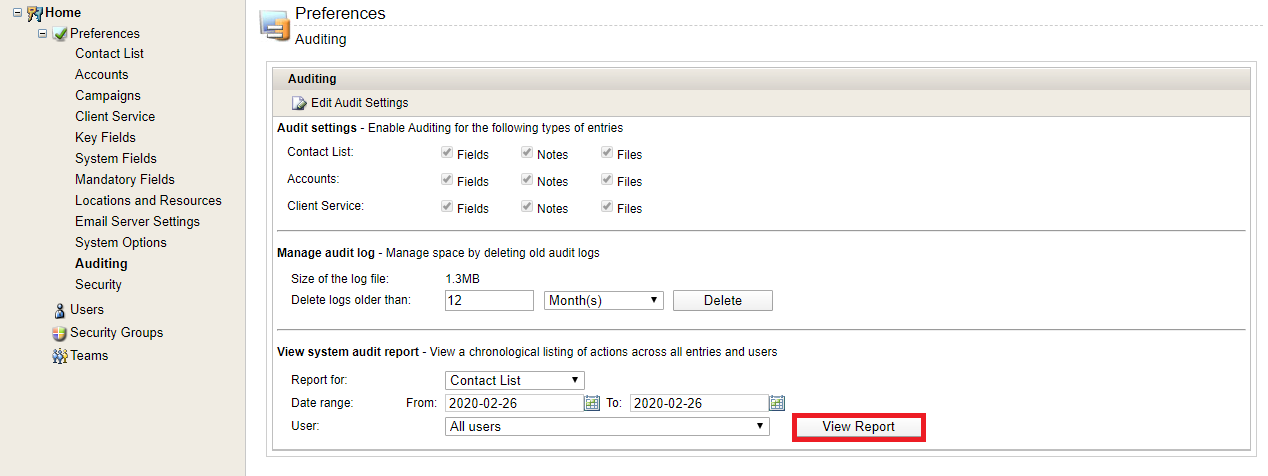
Task: Open Email Server Settings in sidebar
Action: (x=137, y=221)
